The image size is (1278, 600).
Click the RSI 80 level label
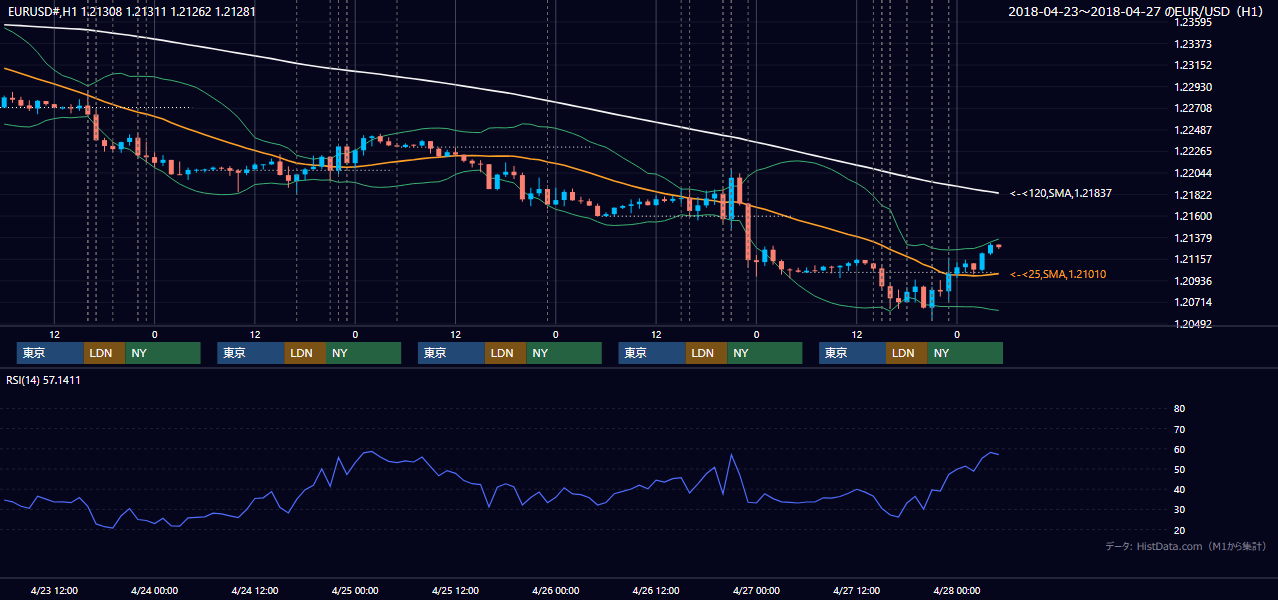coord(1179,409)
